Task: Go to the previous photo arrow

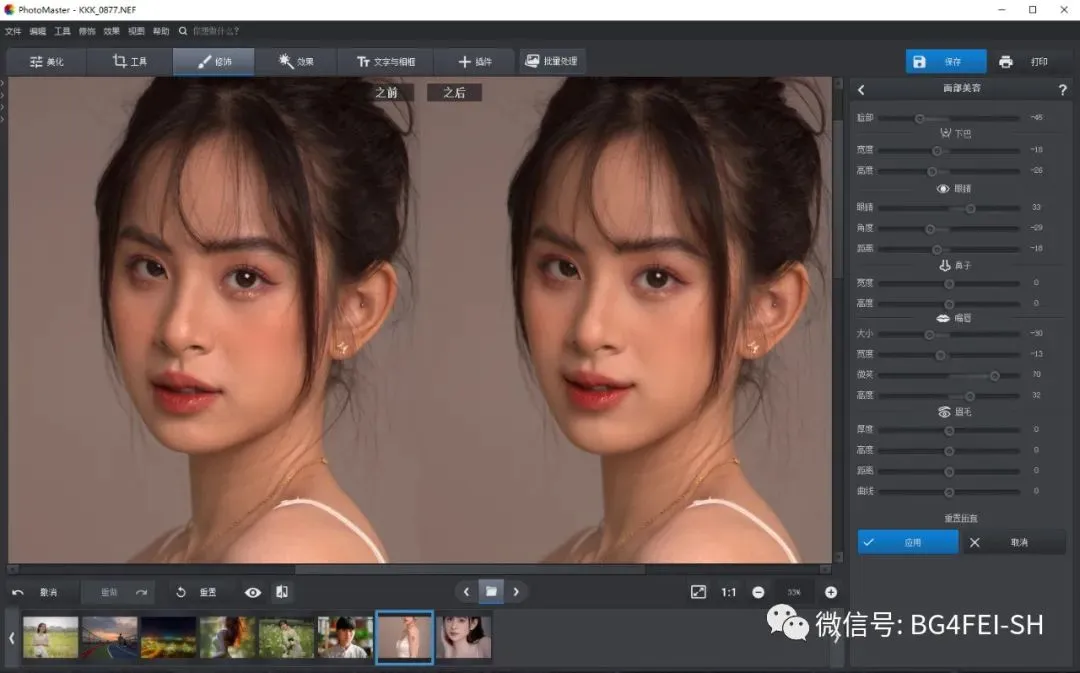Action: (x=466, y=592)
